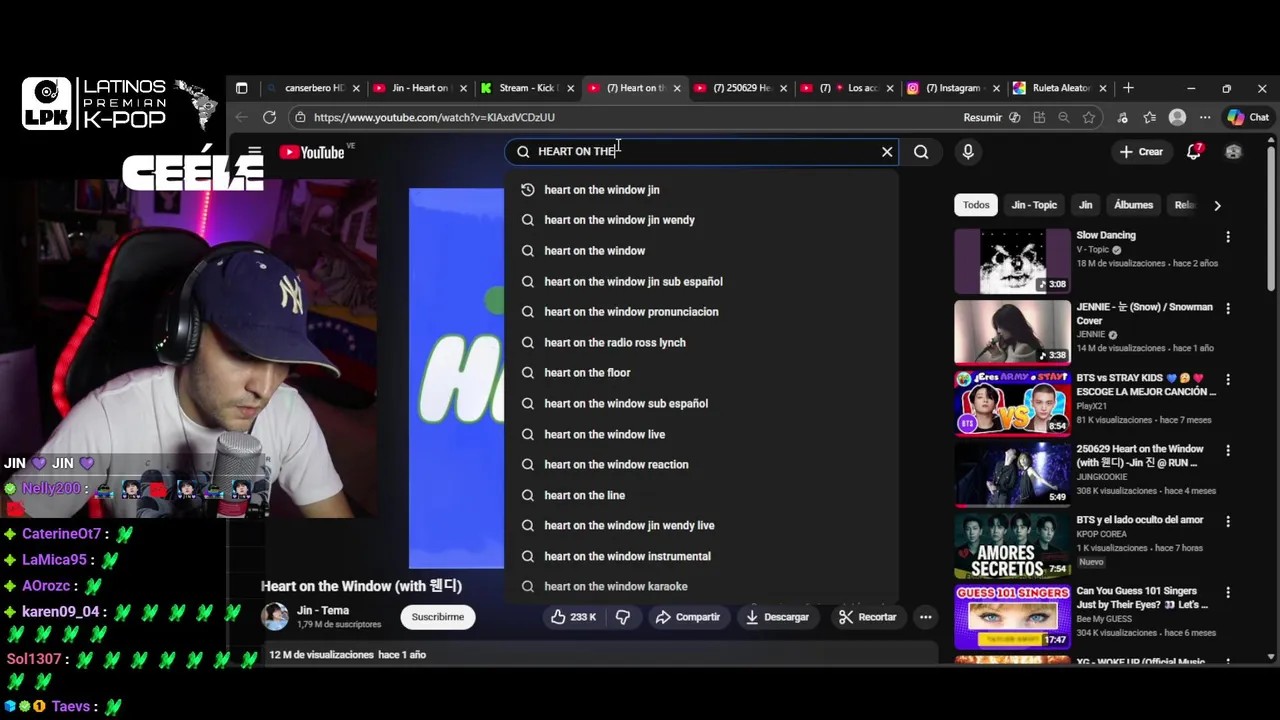Open Copilot Chat button in toolbar
1280x720 pixels.
pyautogui.click(x=1248, y=117)
